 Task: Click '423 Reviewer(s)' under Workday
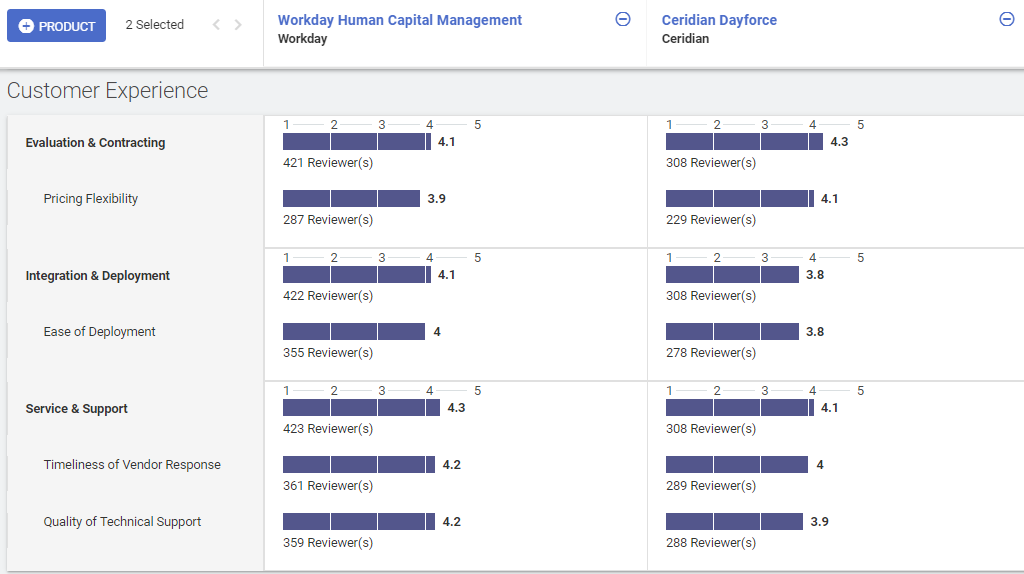pyautogui.click(x=328, y=429)
